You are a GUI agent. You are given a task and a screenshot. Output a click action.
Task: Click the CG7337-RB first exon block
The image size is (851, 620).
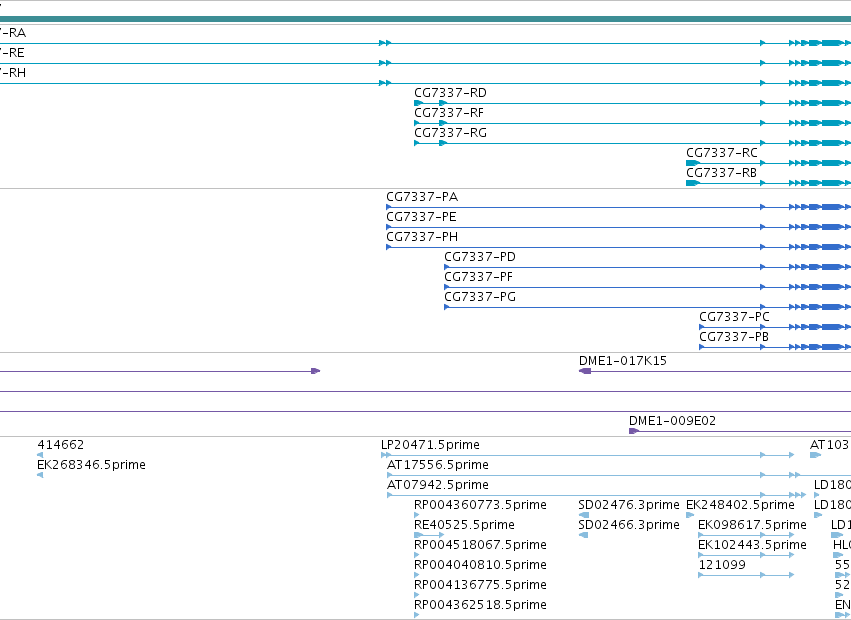(693, 183)
